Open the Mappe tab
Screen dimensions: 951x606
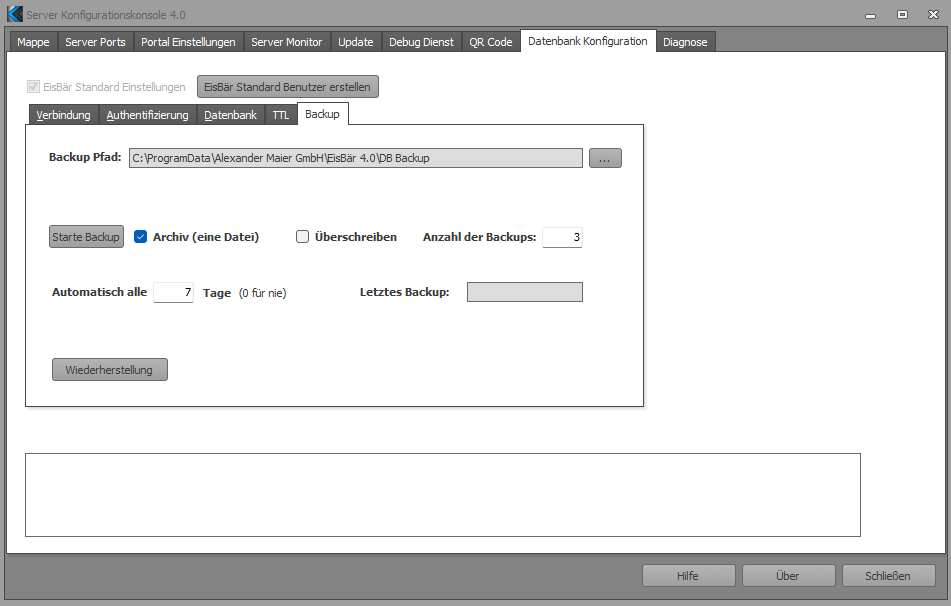point(33,42)
